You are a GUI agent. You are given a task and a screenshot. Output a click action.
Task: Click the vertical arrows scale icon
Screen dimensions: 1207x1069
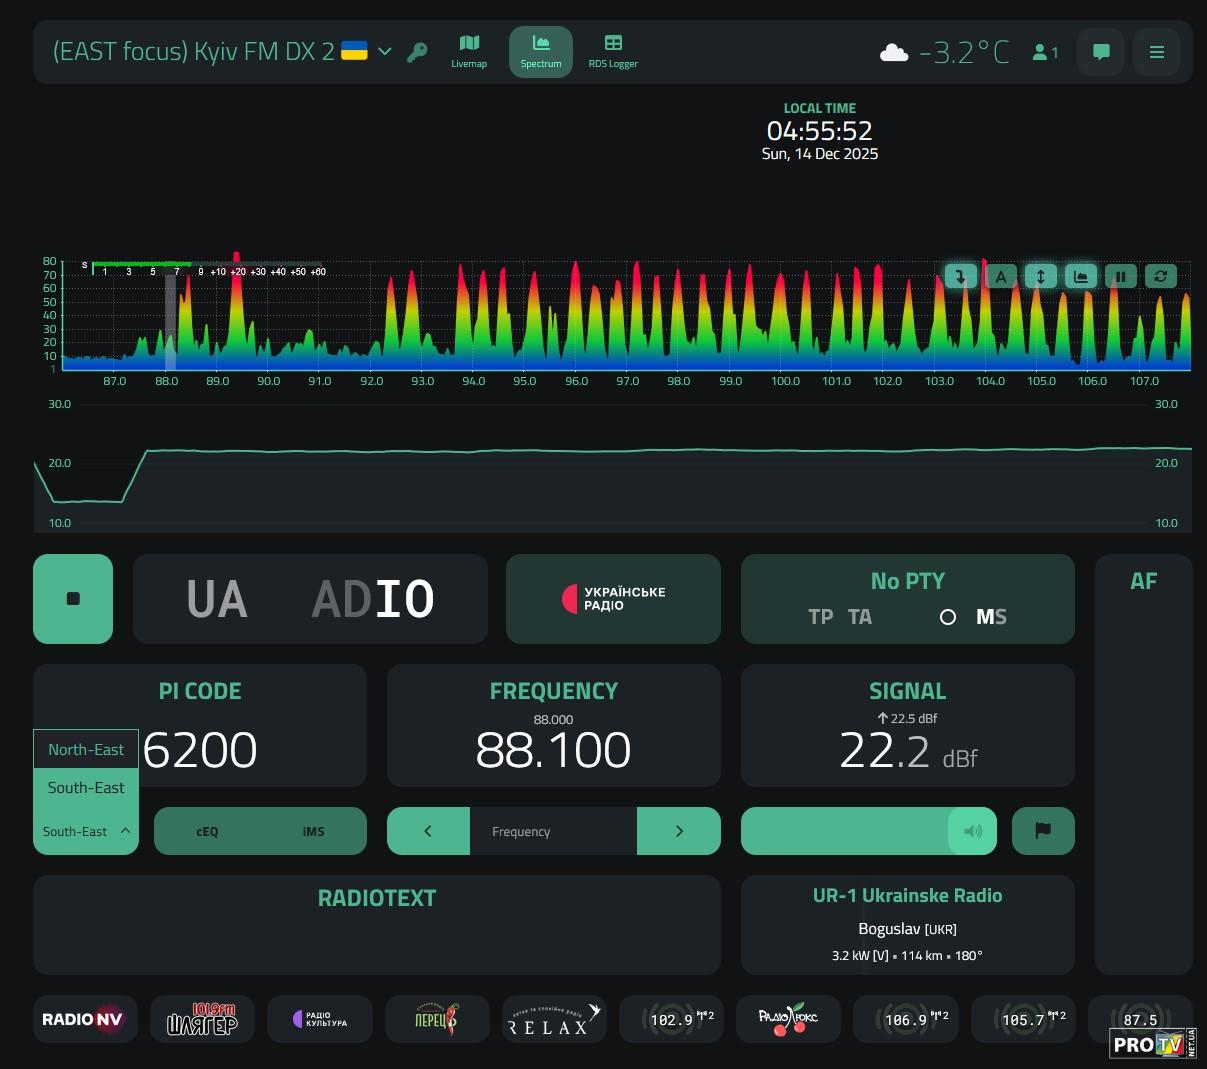tap(1040, 276)
